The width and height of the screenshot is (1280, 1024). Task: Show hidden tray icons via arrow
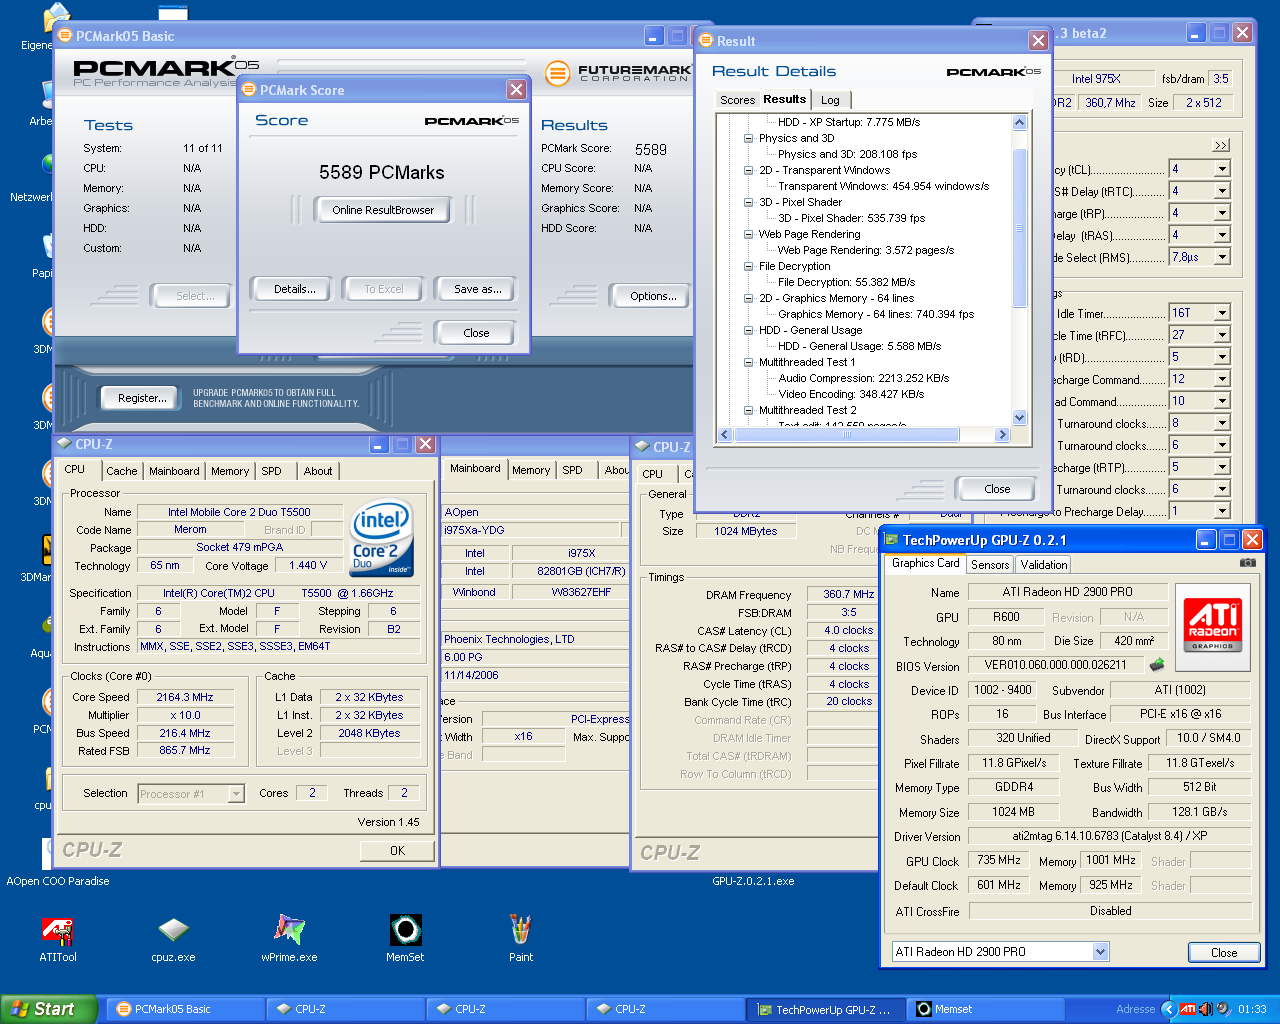coord(1167,1009)
